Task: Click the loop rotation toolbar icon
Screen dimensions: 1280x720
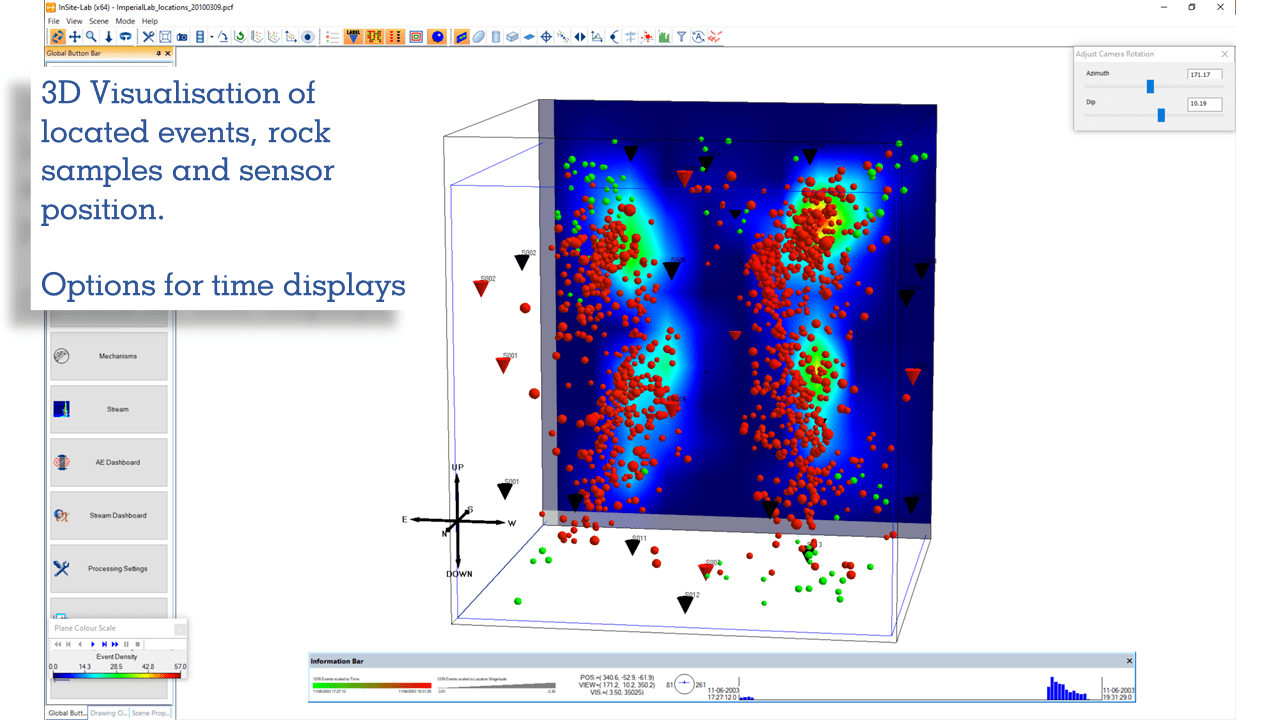Action: coord(125,37)
